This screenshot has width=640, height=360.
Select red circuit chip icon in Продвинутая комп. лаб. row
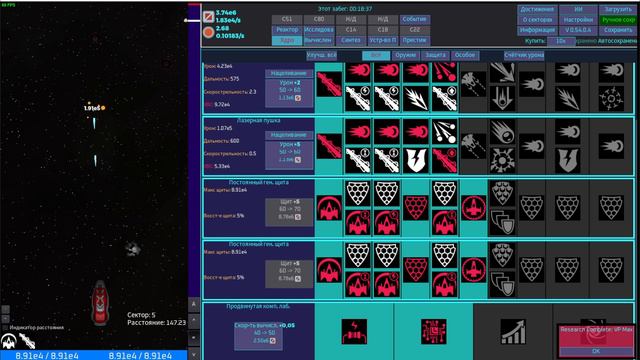pos(433,331)
